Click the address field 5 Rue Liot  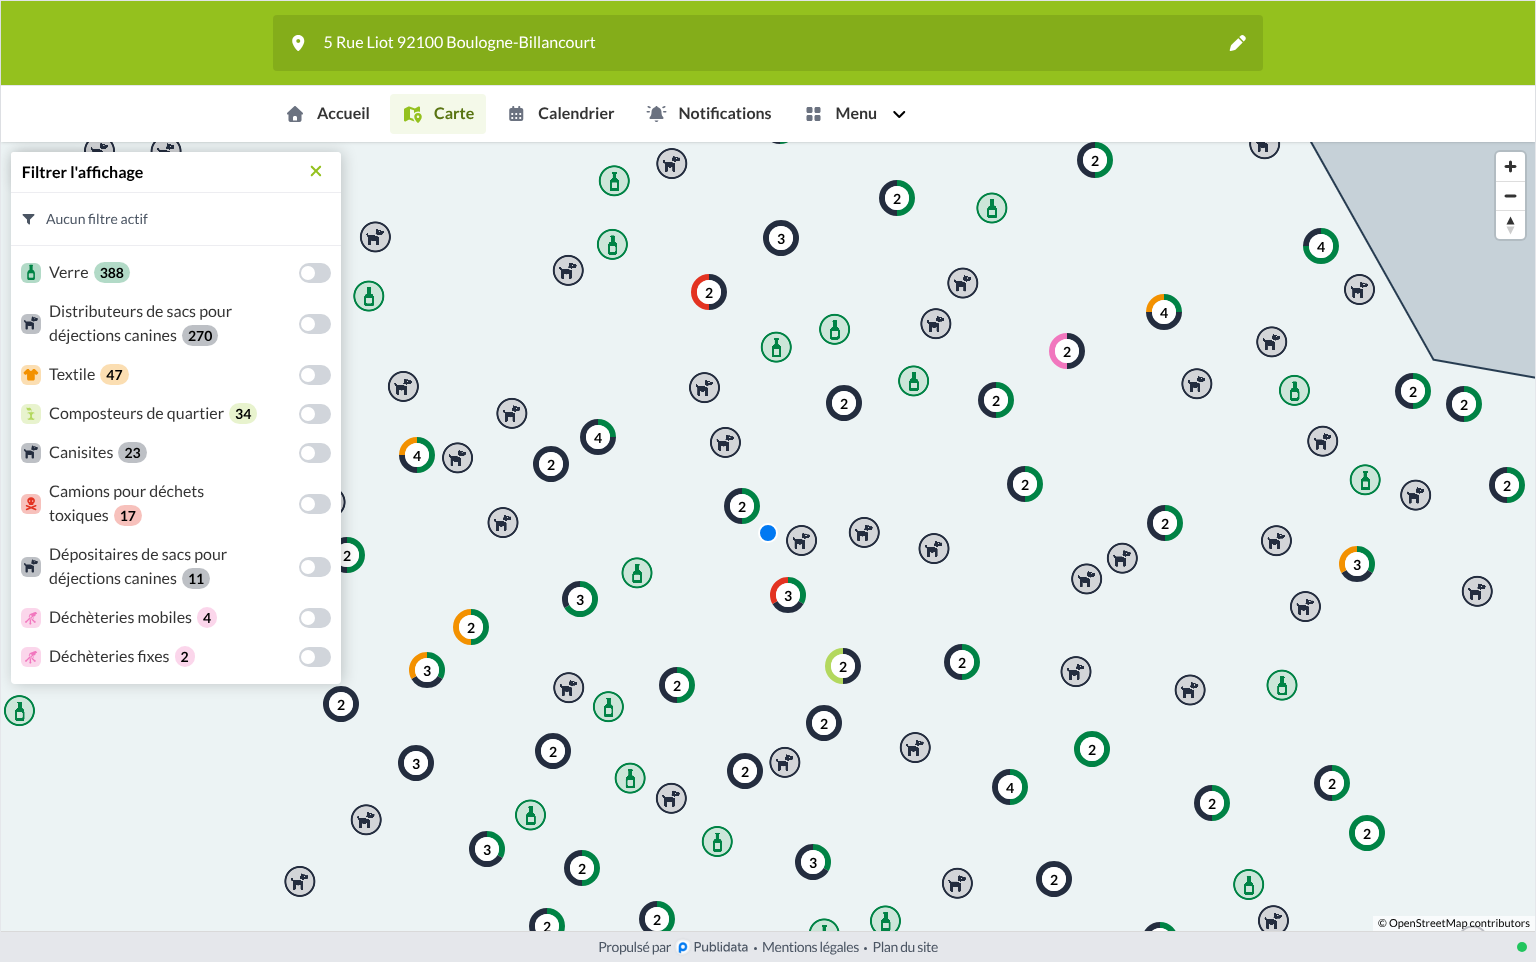pyautogui.click(x=768, y=43)
